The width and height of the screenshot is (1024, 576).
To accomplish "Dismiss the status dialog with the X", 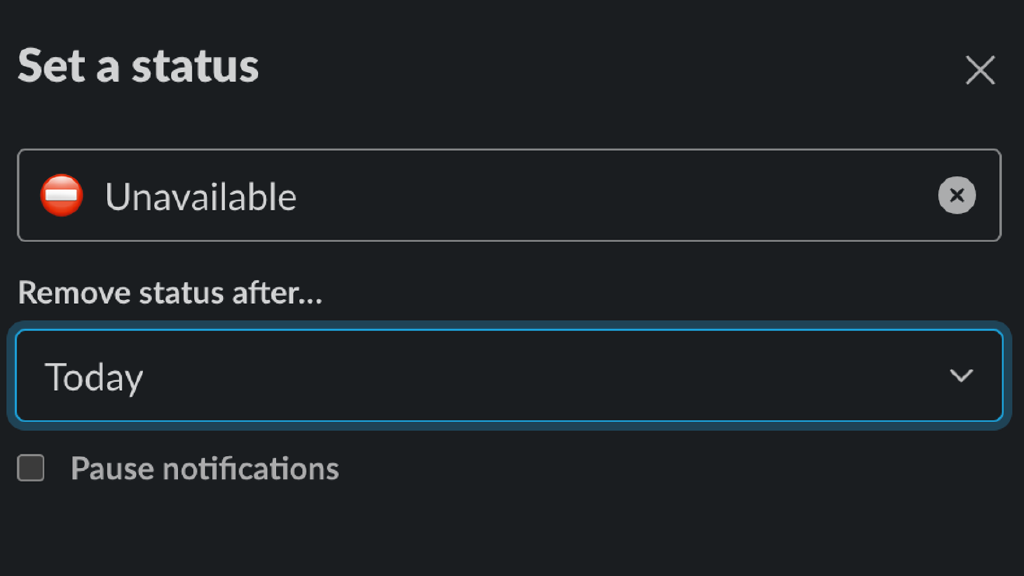I will (980, 70).
